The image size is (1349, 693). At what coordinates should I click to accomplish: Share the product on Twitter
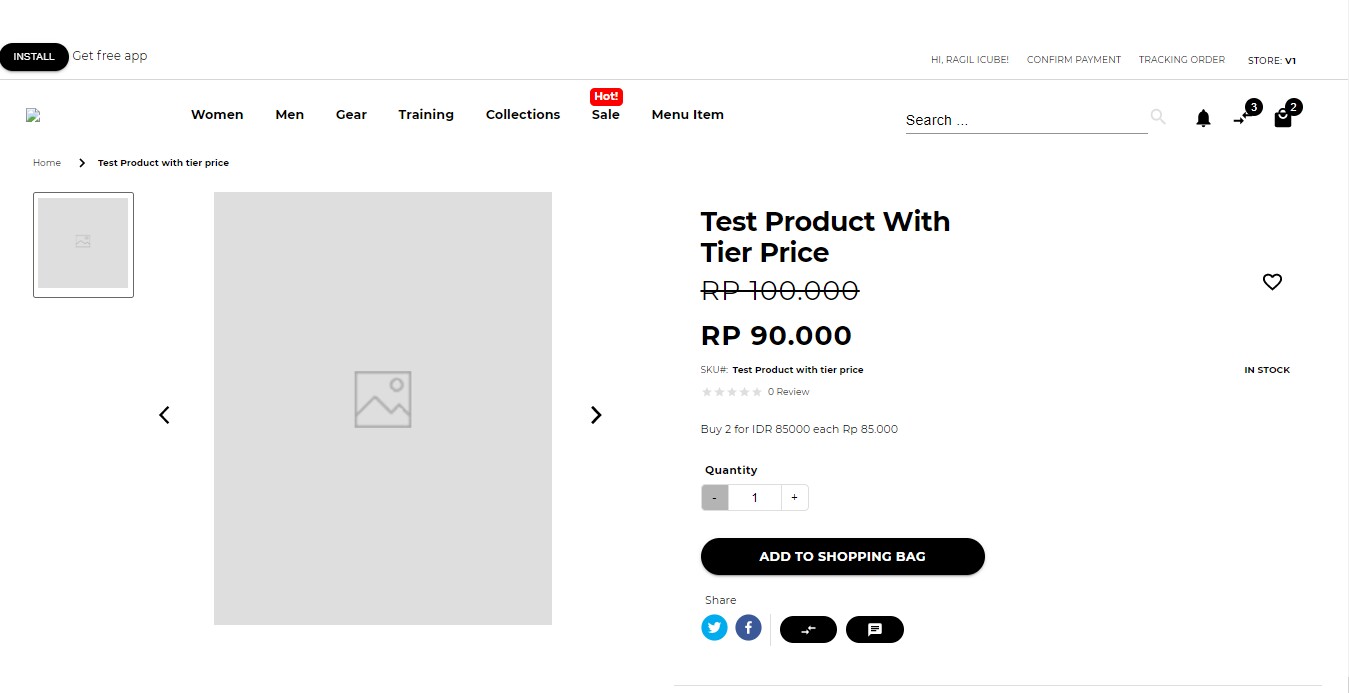[x=714, y=628]
